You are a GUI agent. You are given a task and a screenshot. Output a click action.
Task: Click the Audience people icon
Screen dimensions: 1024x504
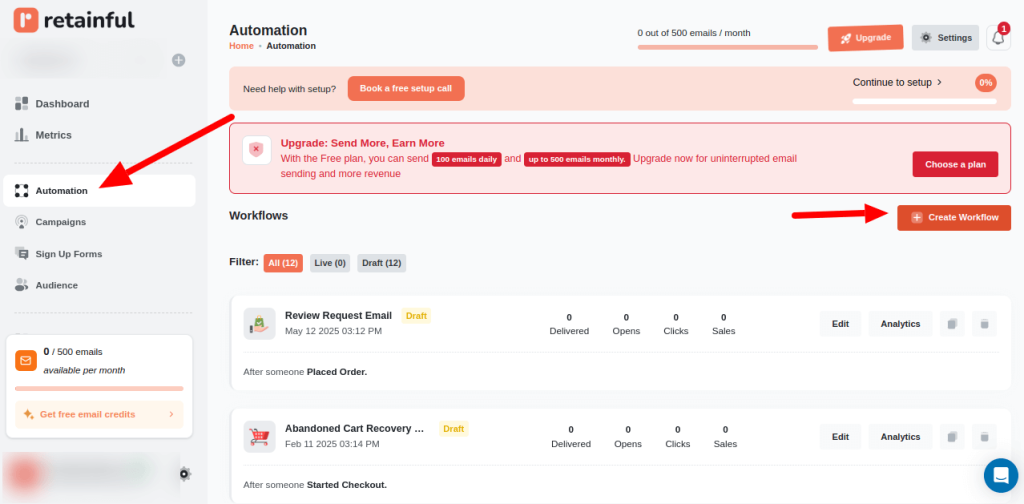pyautogui.click(x=22, y=285)
